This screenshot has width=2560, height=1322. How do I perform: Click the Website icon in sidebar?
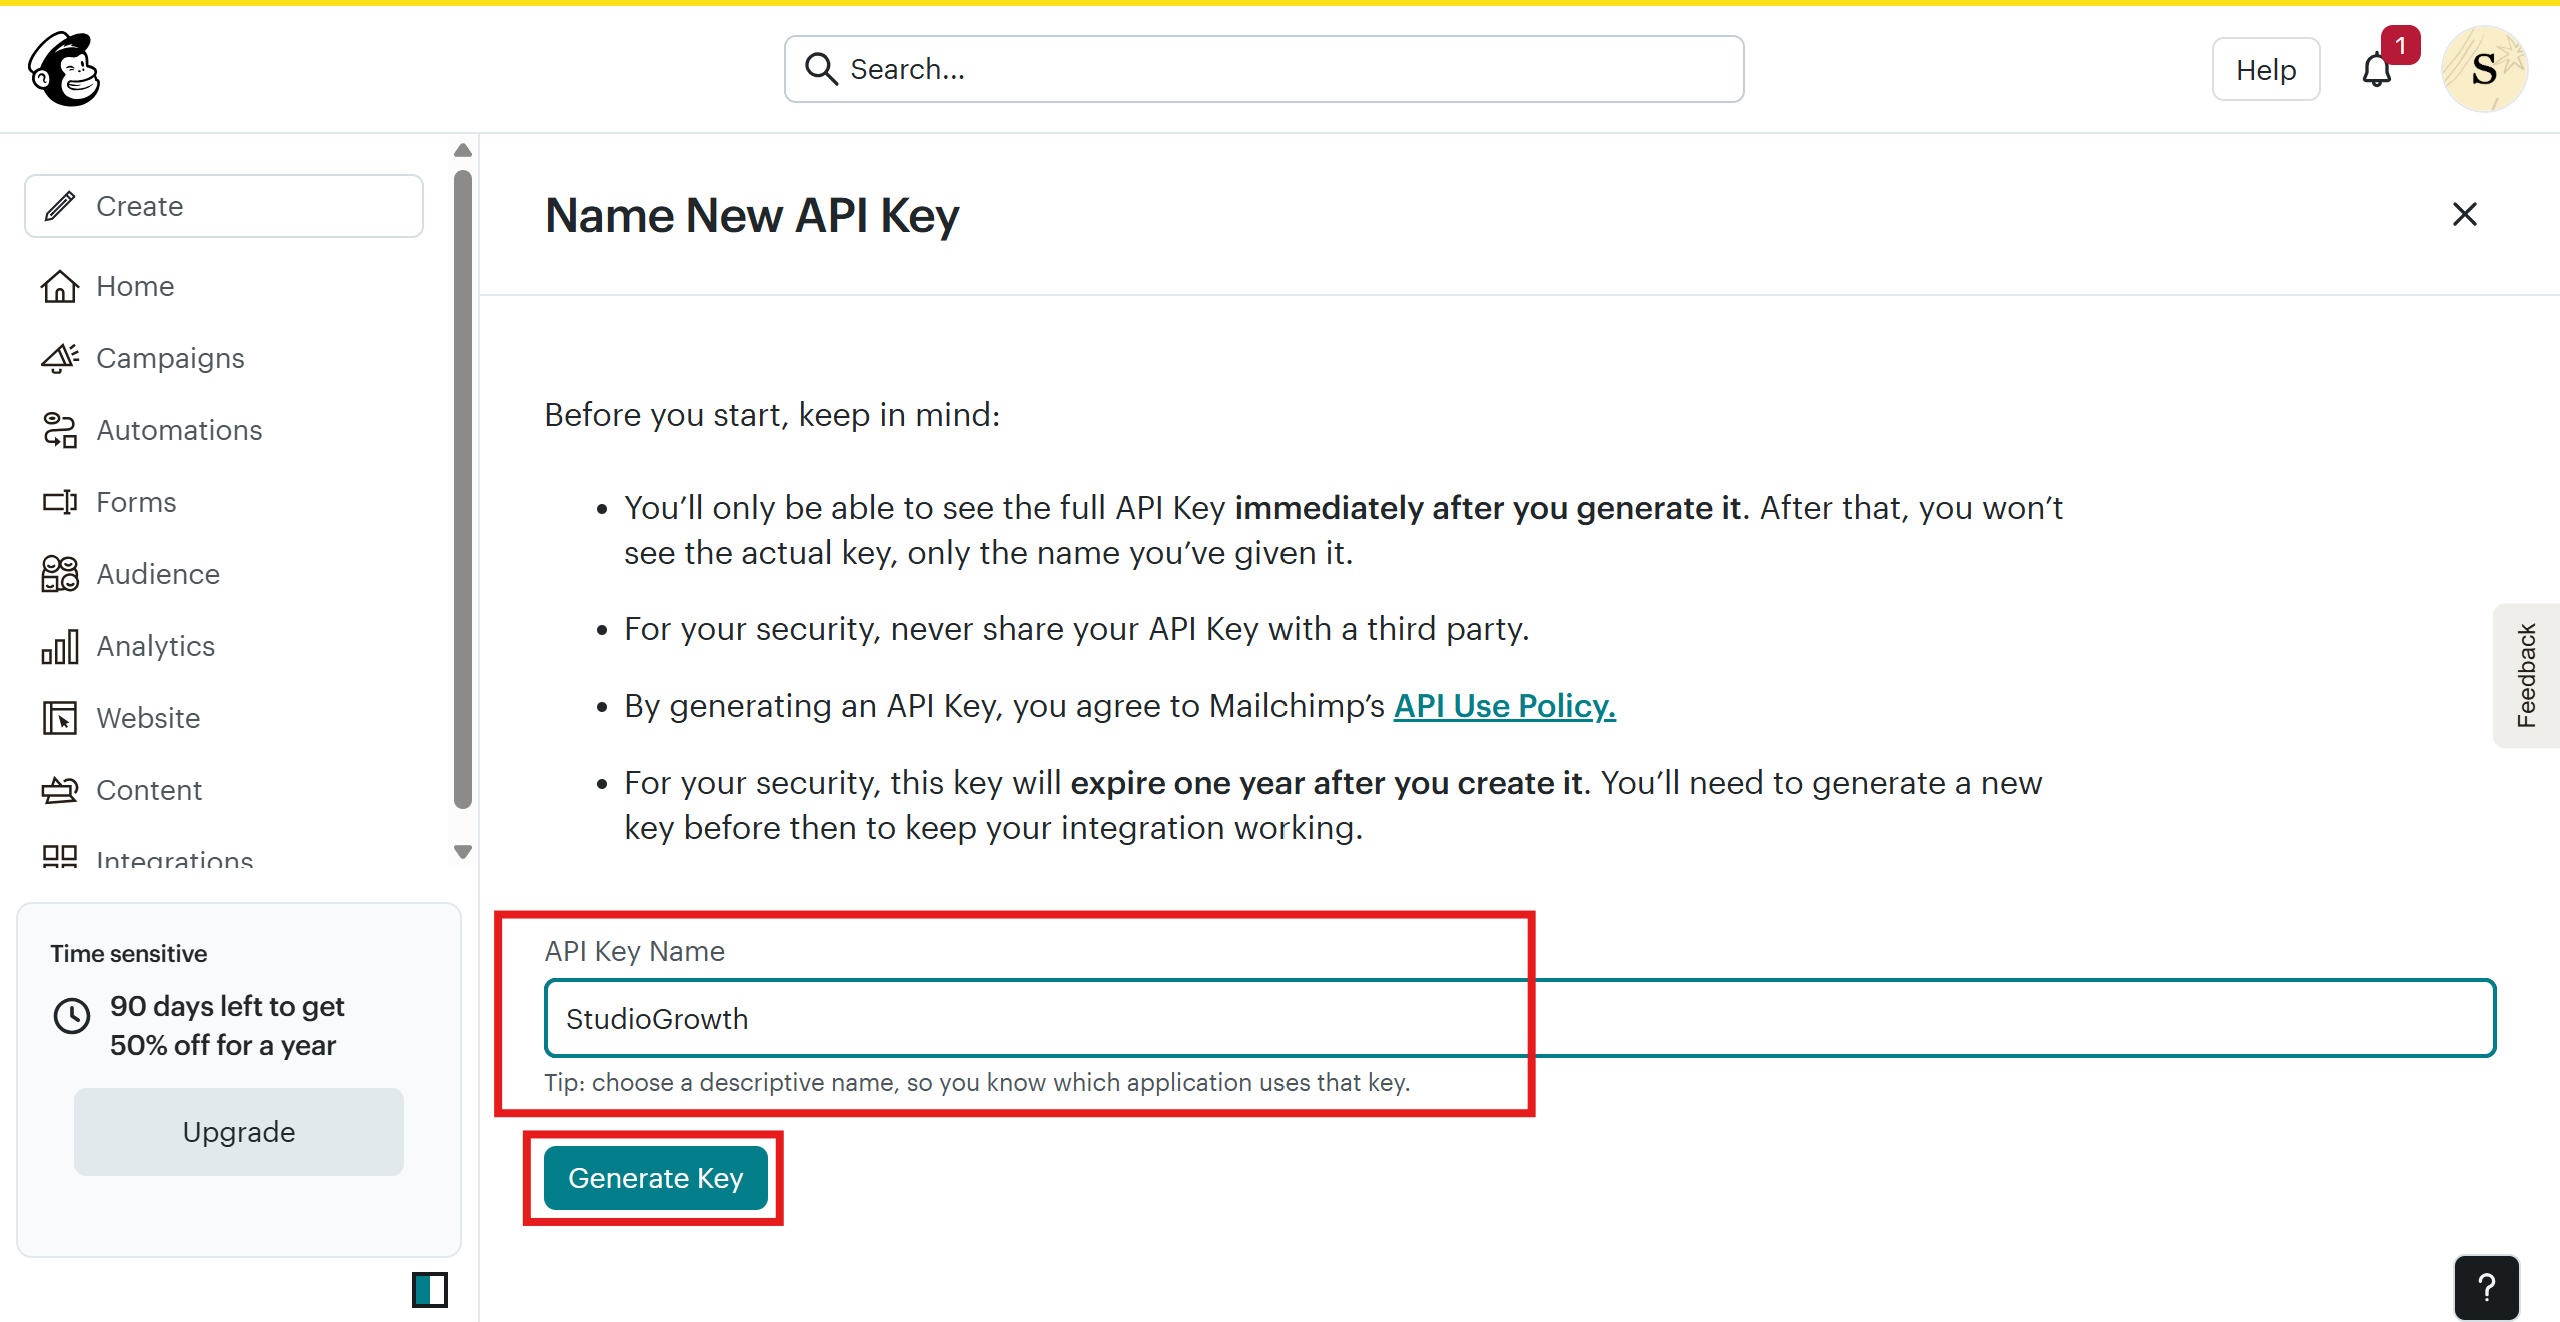coord(60,718)
